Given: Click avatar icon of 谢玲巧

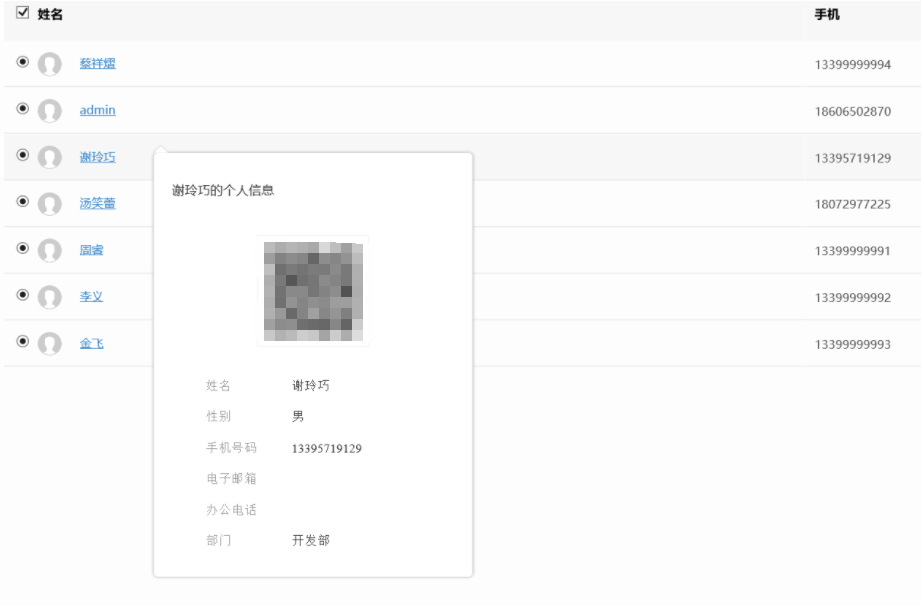Looking at the screenshot, I should pyautogui.click(x=50, y=157).
